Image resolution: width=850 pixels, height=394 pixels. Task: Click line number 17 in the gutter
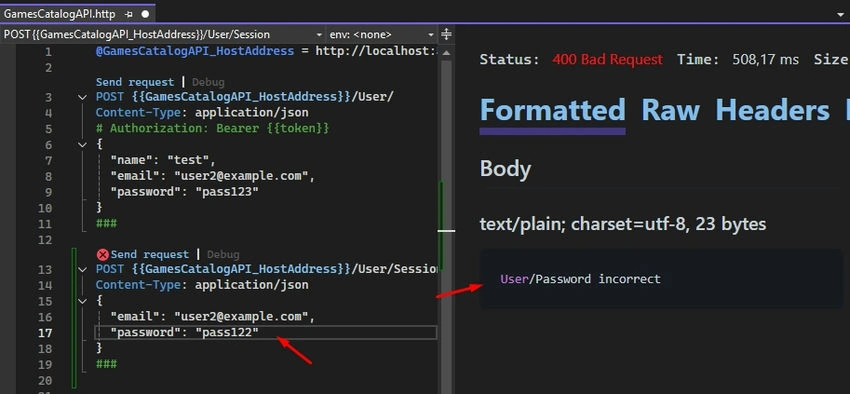pos(45,333)
